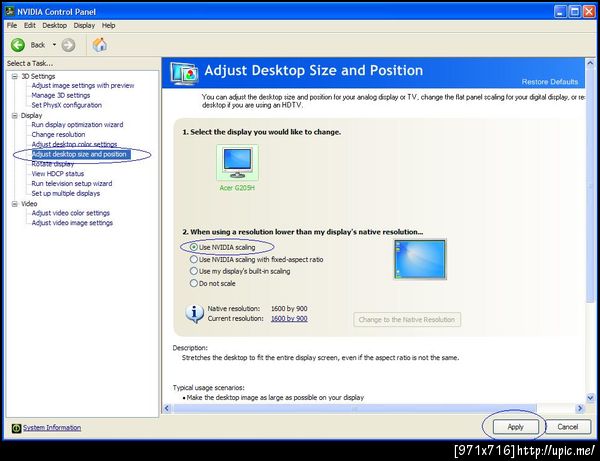Collapse the Video tree node
This screenshot has height=461, width=600.
pos(15,204)
